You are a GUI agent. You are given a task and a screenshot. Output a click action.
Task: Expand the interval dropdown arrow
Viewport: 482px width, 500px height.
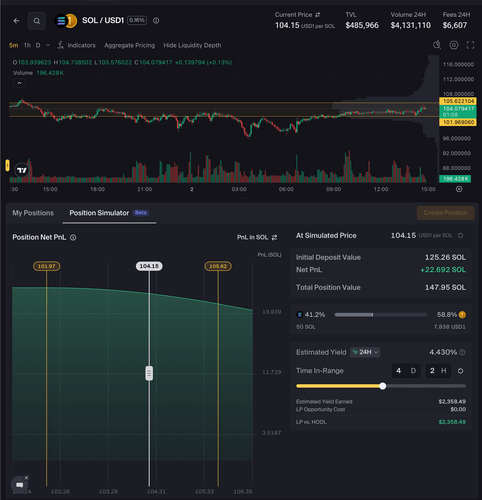point(48,45)
